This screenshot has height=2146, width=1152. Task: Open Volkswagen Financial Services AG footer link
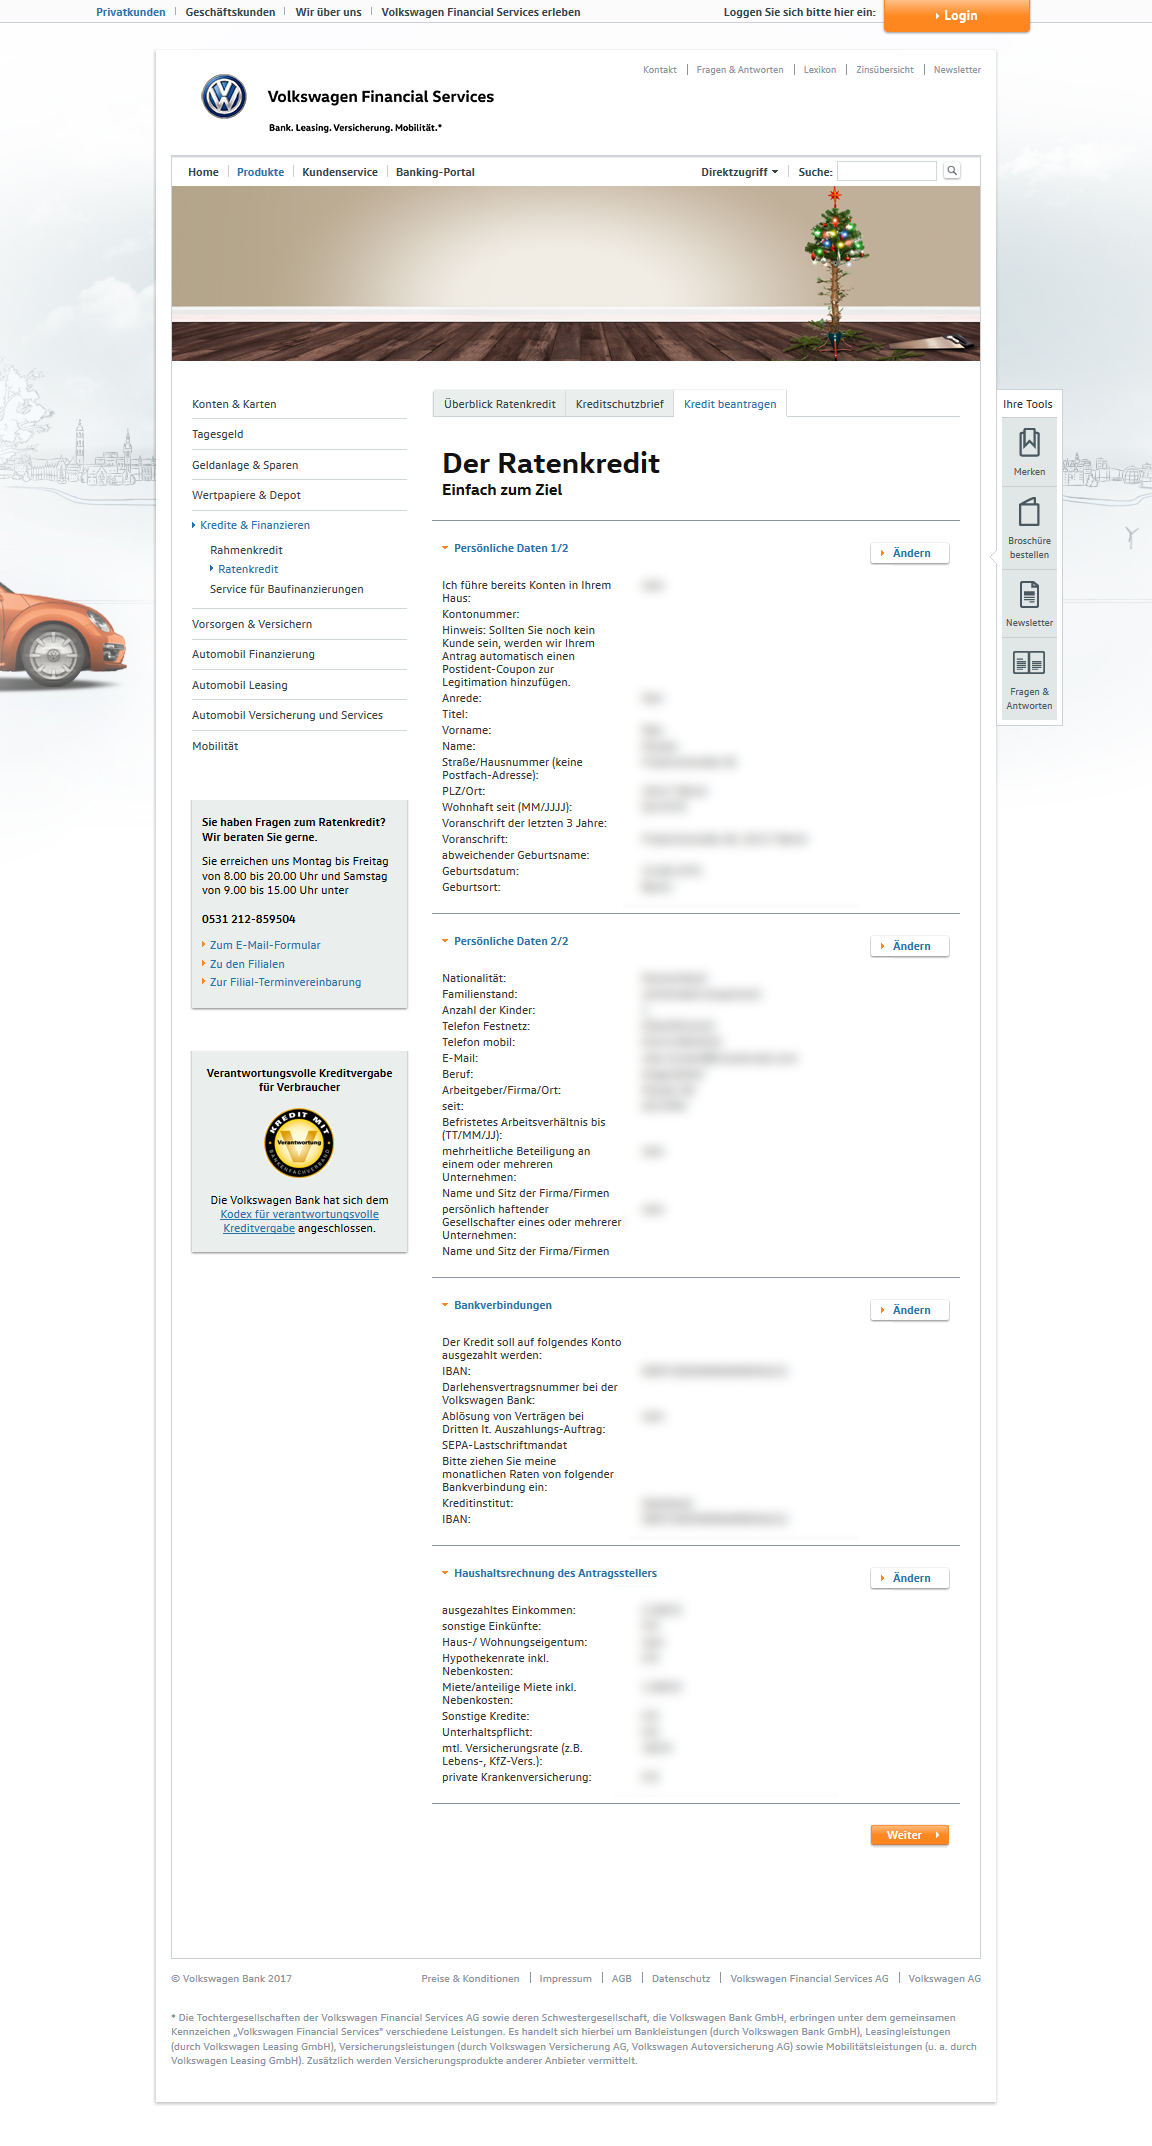click(x=809, y=1978)
